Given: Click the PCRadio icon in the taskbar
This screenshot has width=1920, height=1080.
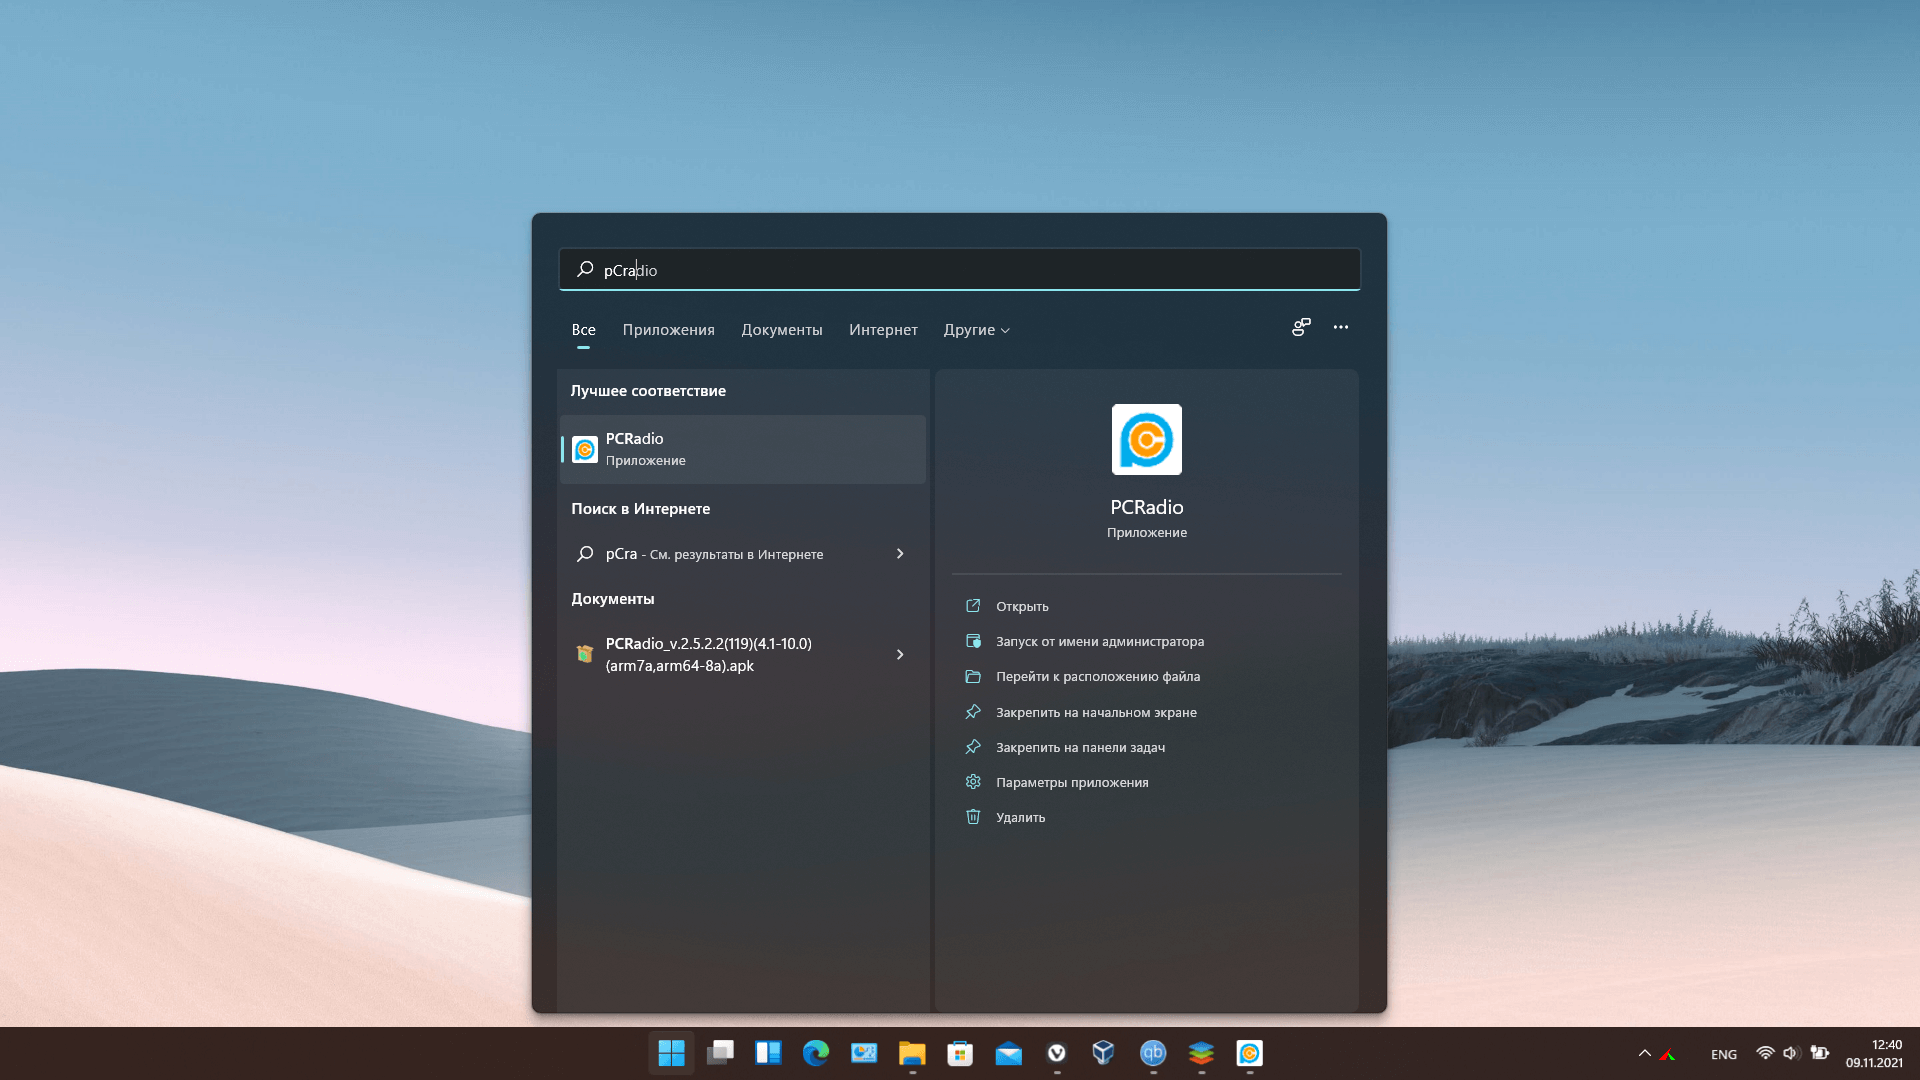Looking at the screenshot, I should 1249,1053.
